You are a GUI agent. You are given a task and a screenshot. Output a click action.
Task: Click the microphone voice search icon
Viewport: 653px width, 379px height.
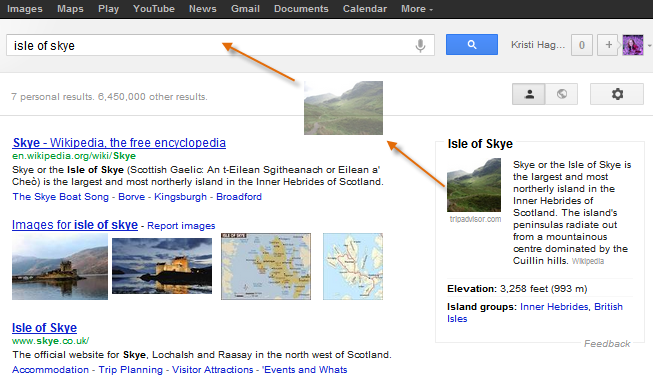421,45
